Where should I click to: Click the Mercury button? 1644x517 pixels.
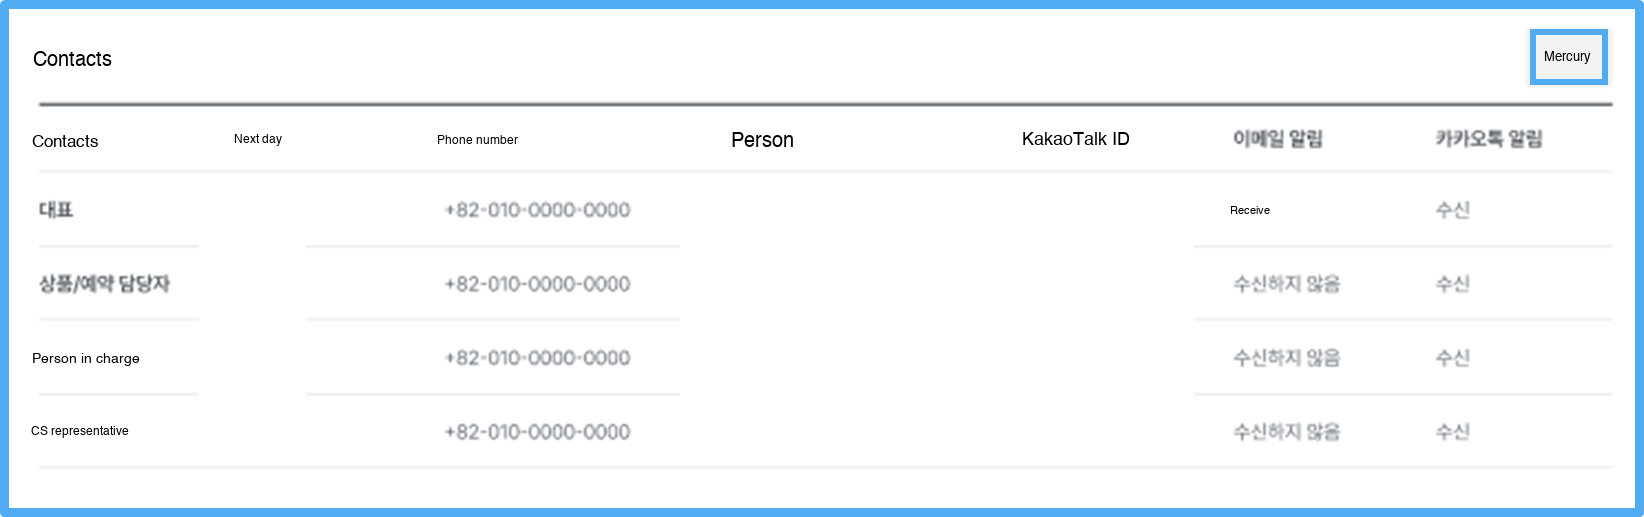pyautogui.click(x=1567, y=57)
